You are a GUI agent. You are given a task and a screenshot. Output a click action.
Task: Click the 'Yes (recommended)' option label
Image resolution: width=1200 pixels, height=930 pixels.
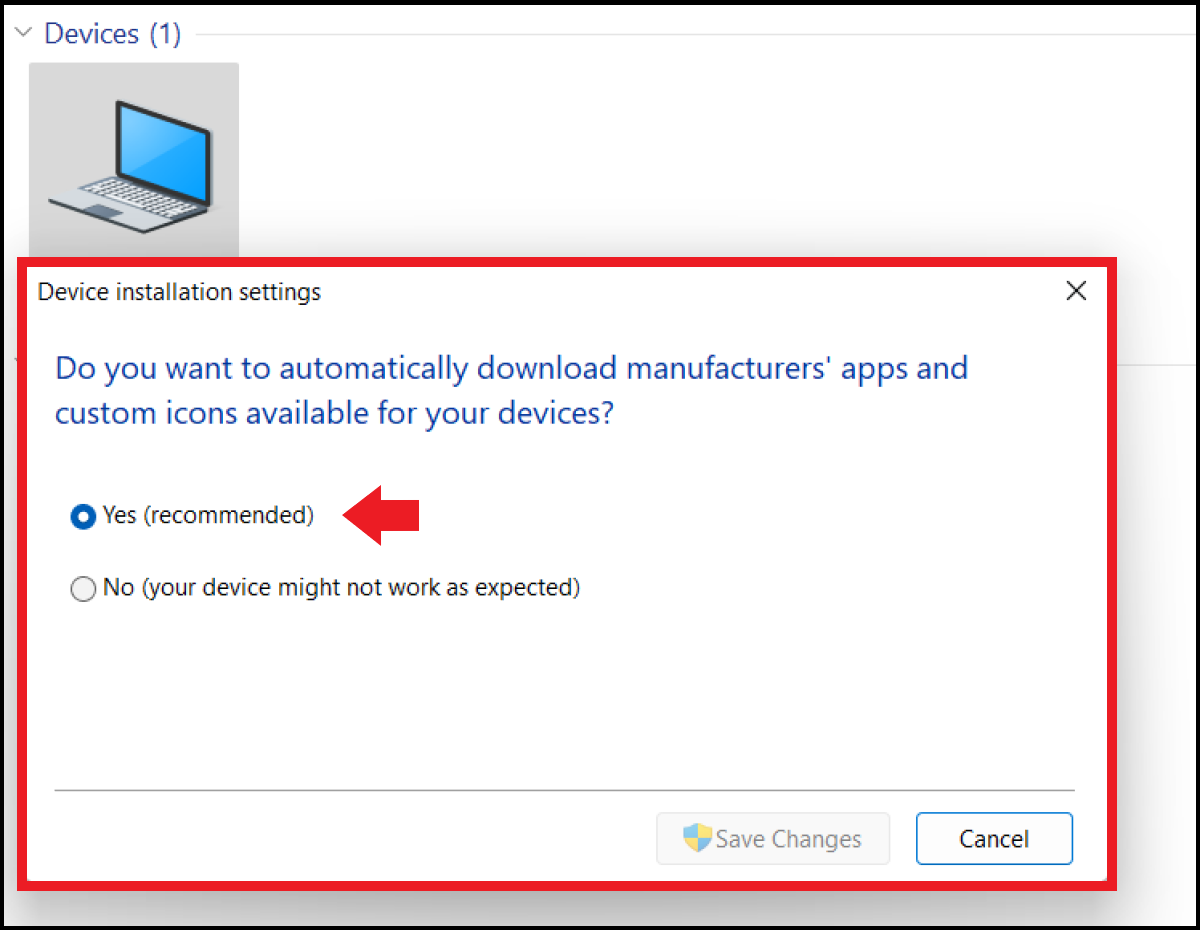coord(208,516)
